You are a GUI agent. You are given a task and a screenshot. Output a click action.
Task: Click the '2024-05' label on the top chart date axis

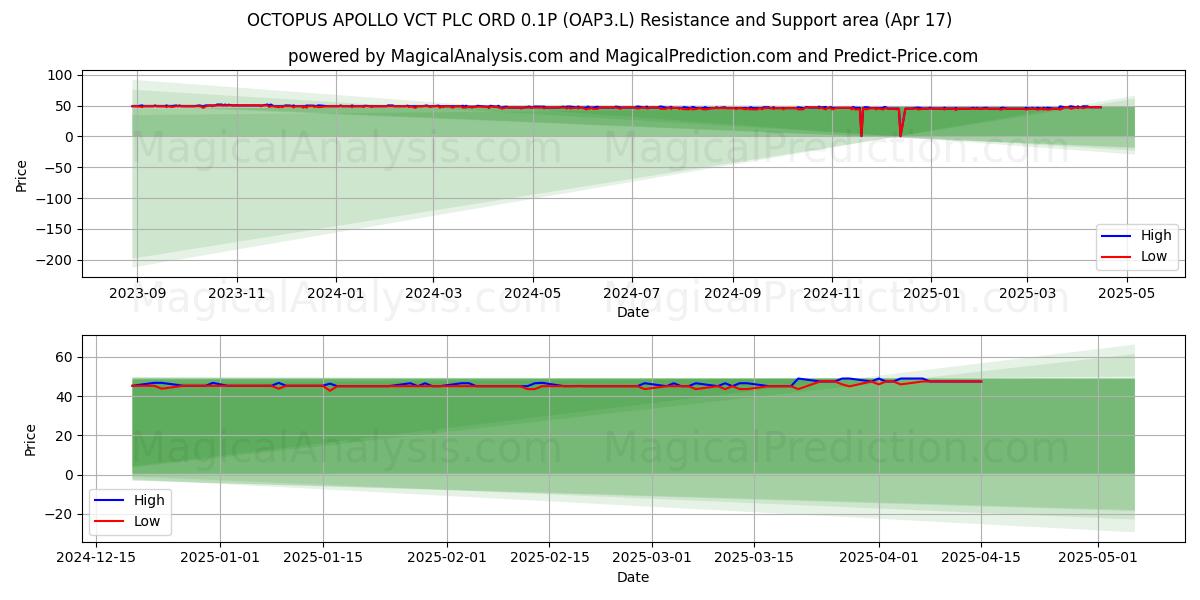[532, 294]
